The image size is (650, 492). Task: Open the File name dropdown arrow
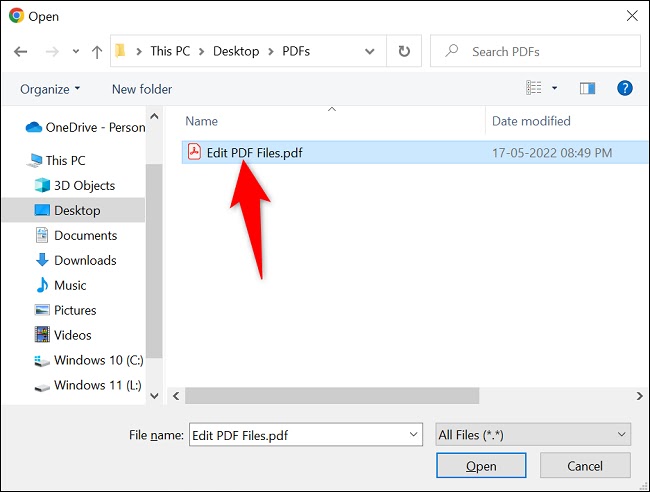click(x=413, y=434)
